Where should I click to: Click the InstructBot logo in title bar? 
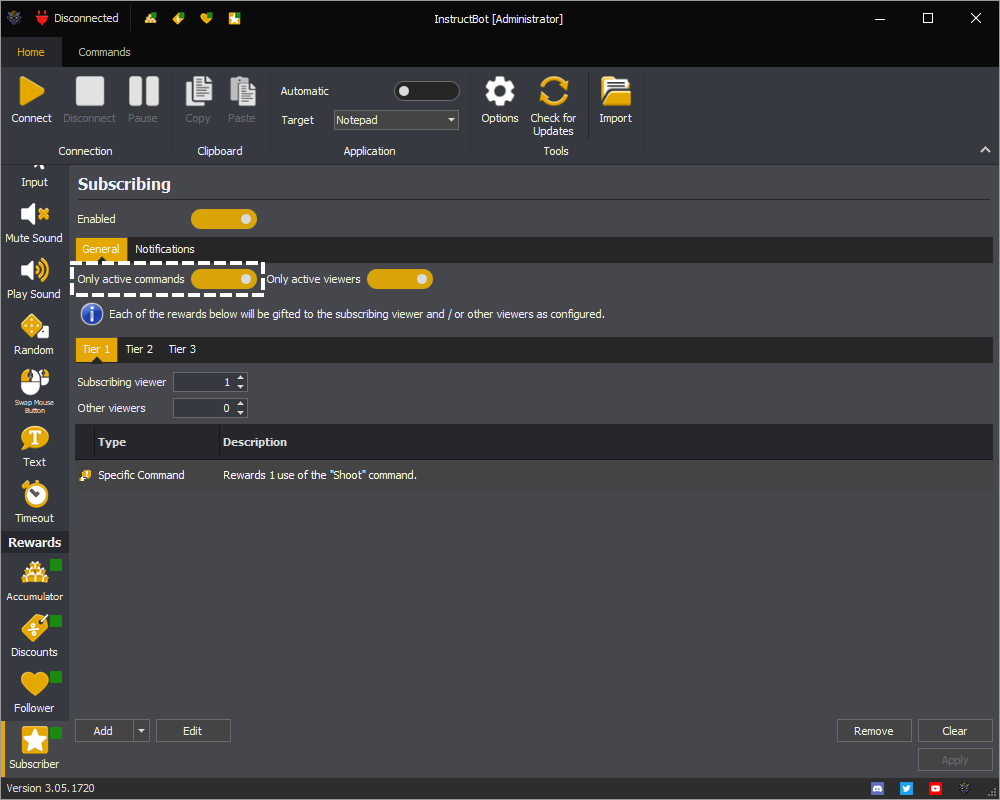point(14,19)
